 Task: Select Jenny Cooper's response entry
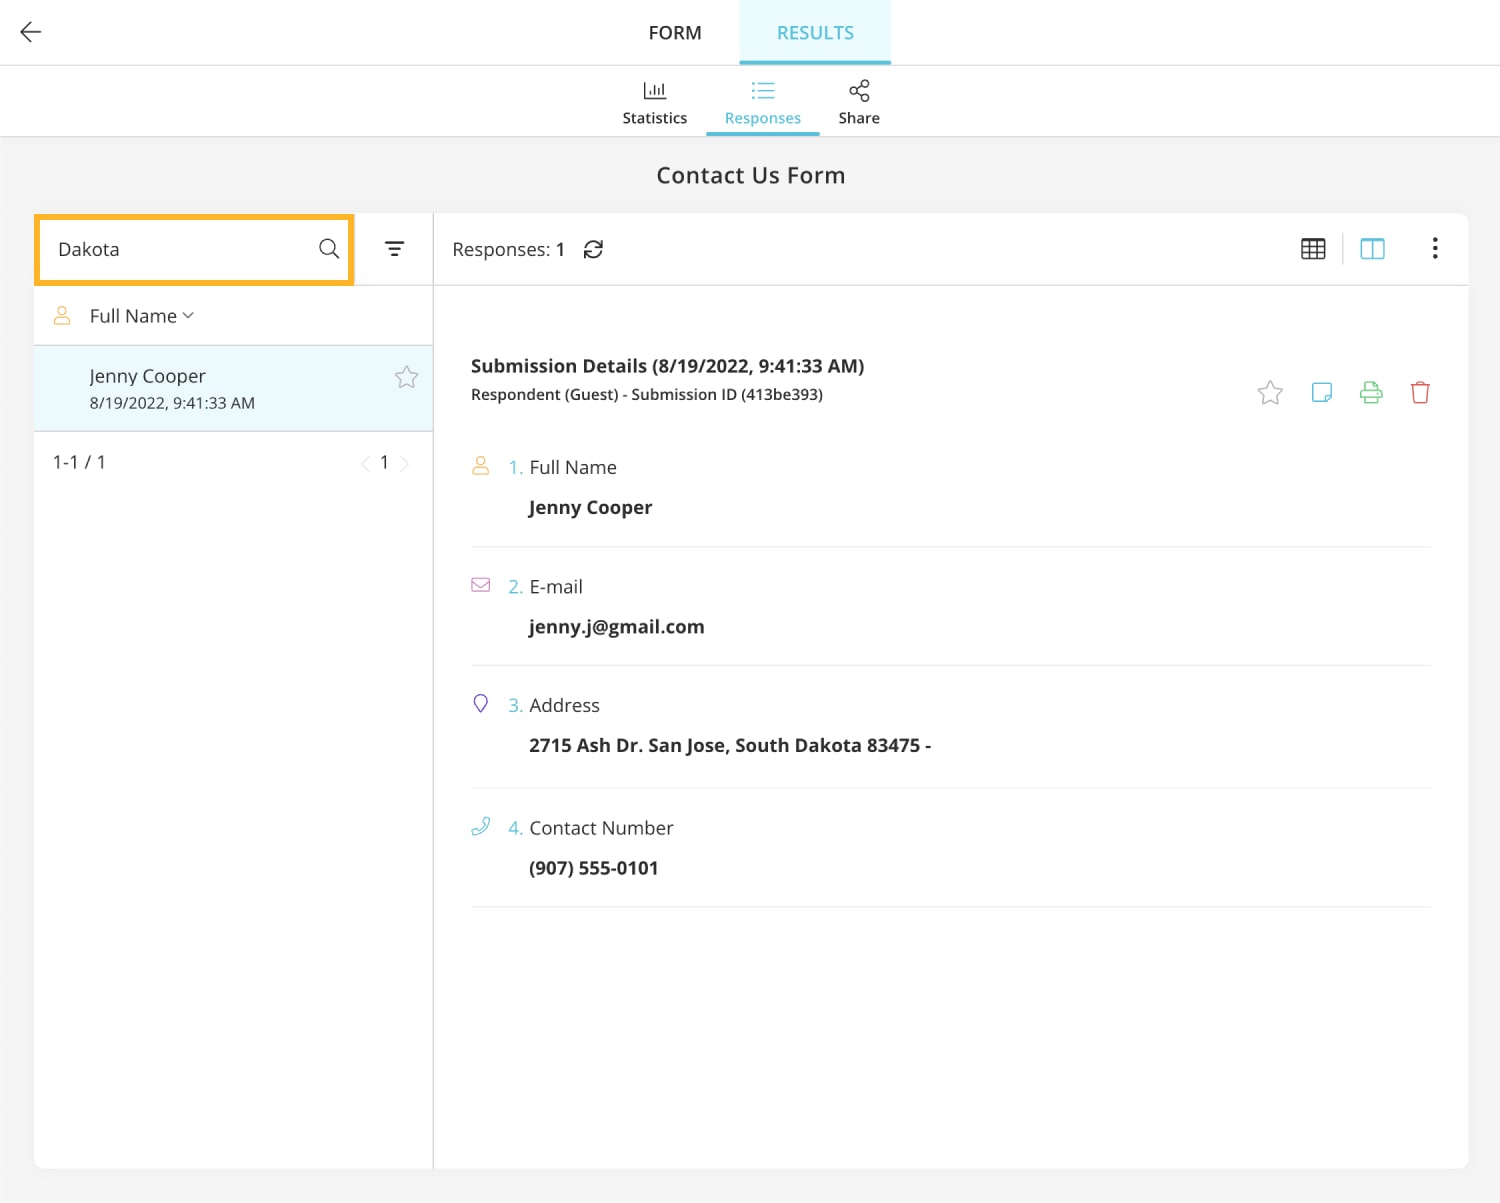tap(200, 389)
